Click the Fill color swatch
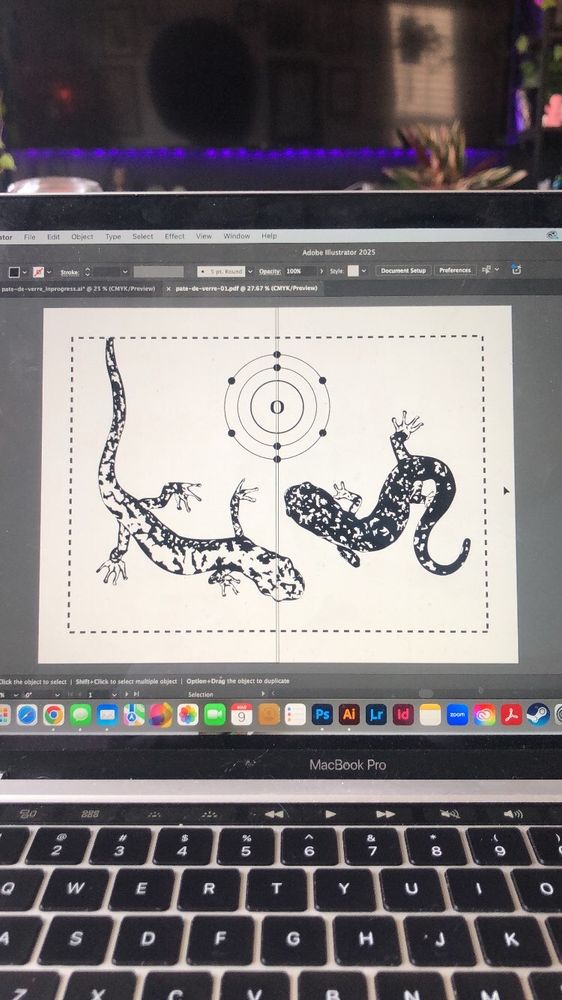 [14, 272]
